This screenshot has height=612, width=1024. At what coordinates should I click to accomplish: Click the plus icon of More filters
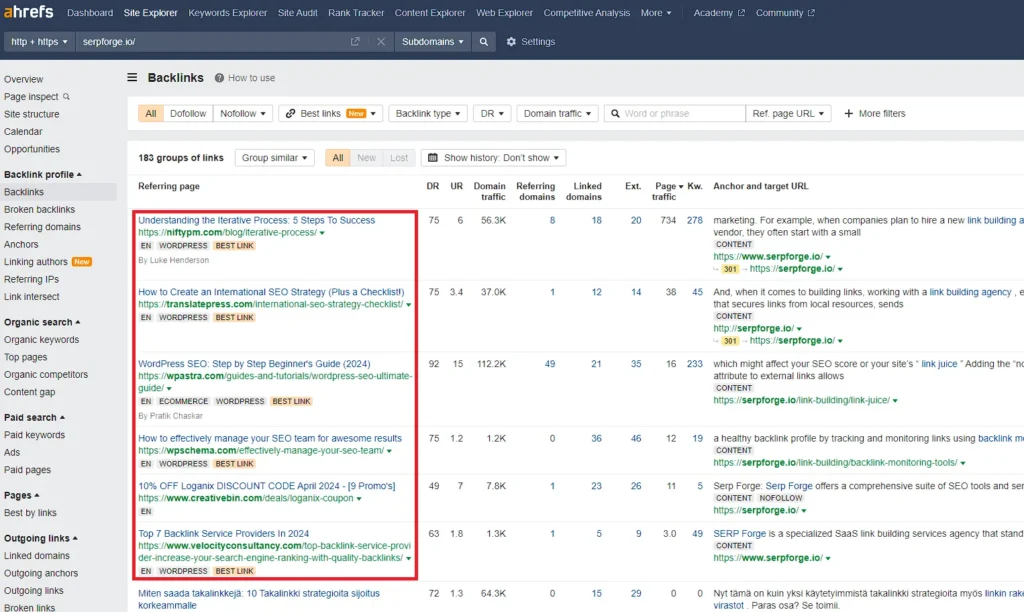[x=848, y=113]
